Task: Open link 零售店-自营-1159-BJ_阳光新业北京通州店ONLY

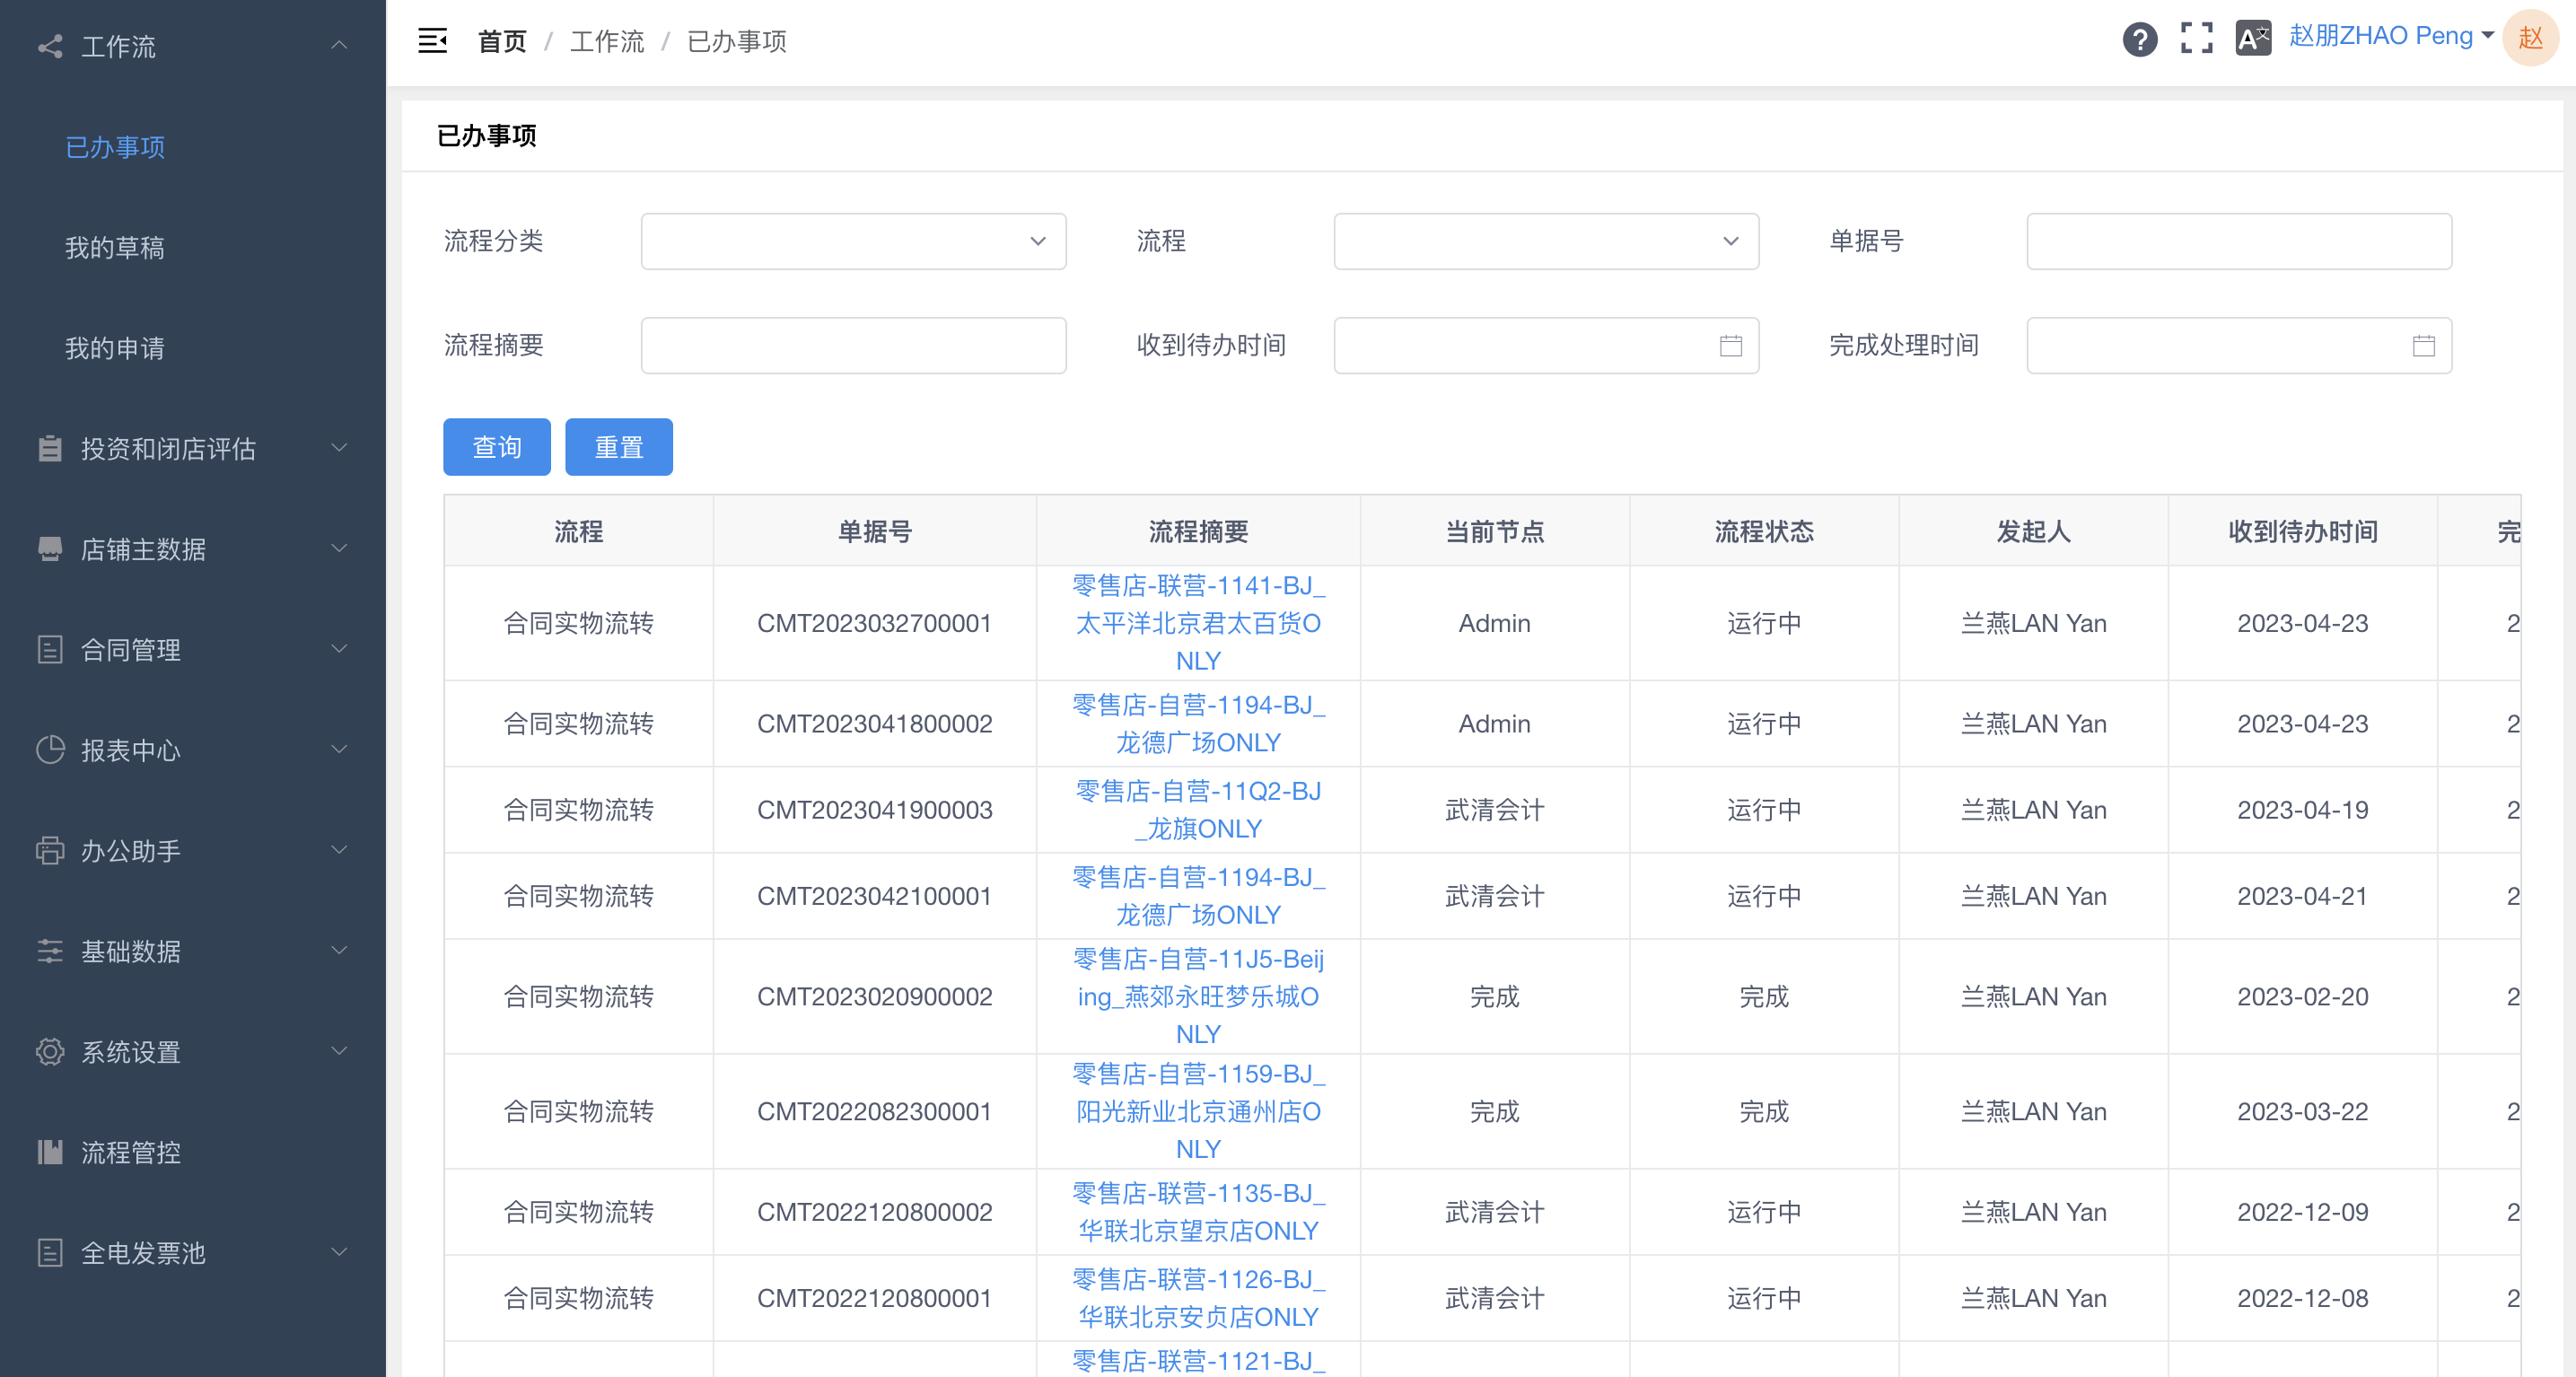Action: (x=1198, y=1111)
